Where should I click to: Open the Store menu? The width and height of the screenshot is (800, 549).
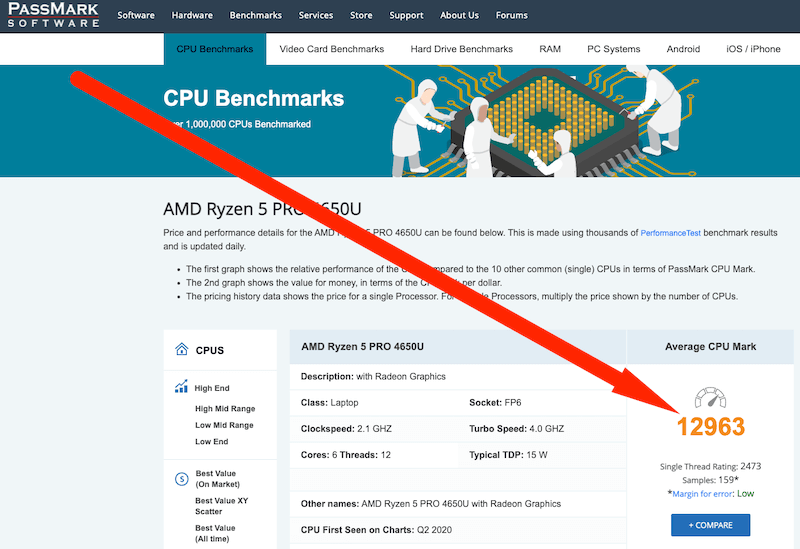coord(361,15)
